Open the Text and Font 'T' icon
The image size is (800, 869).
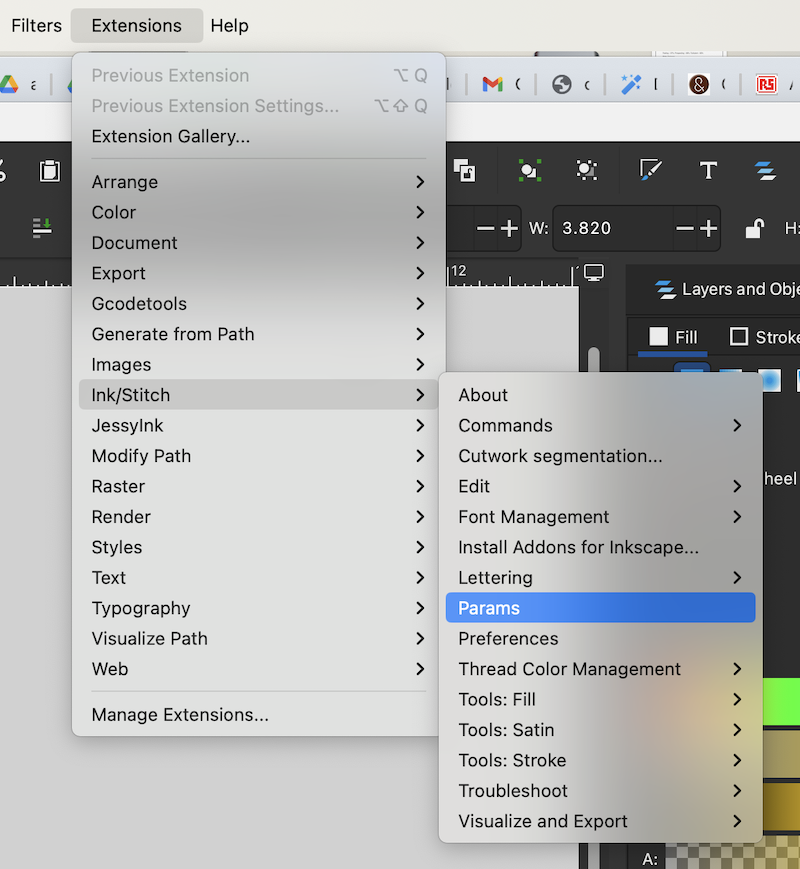pyautogui.click(x=708, y=170)
